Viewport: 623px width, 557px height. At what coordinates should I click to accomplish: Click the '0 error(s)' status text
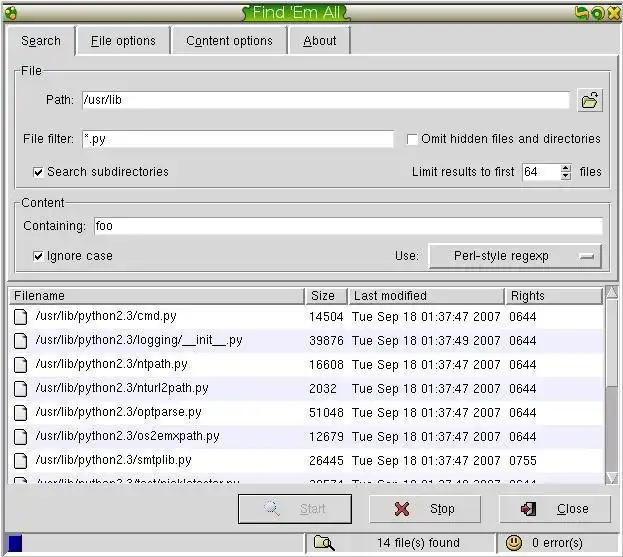coord(557,543)
